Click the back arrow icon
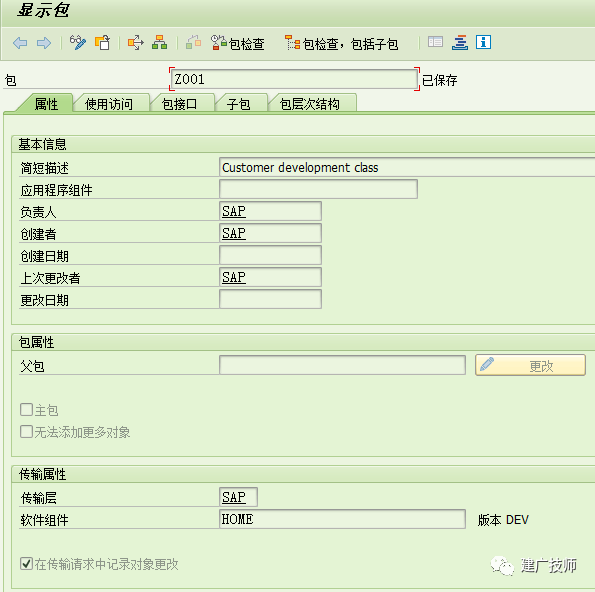This screenshot has width=595, height=592. pos(20,43)
